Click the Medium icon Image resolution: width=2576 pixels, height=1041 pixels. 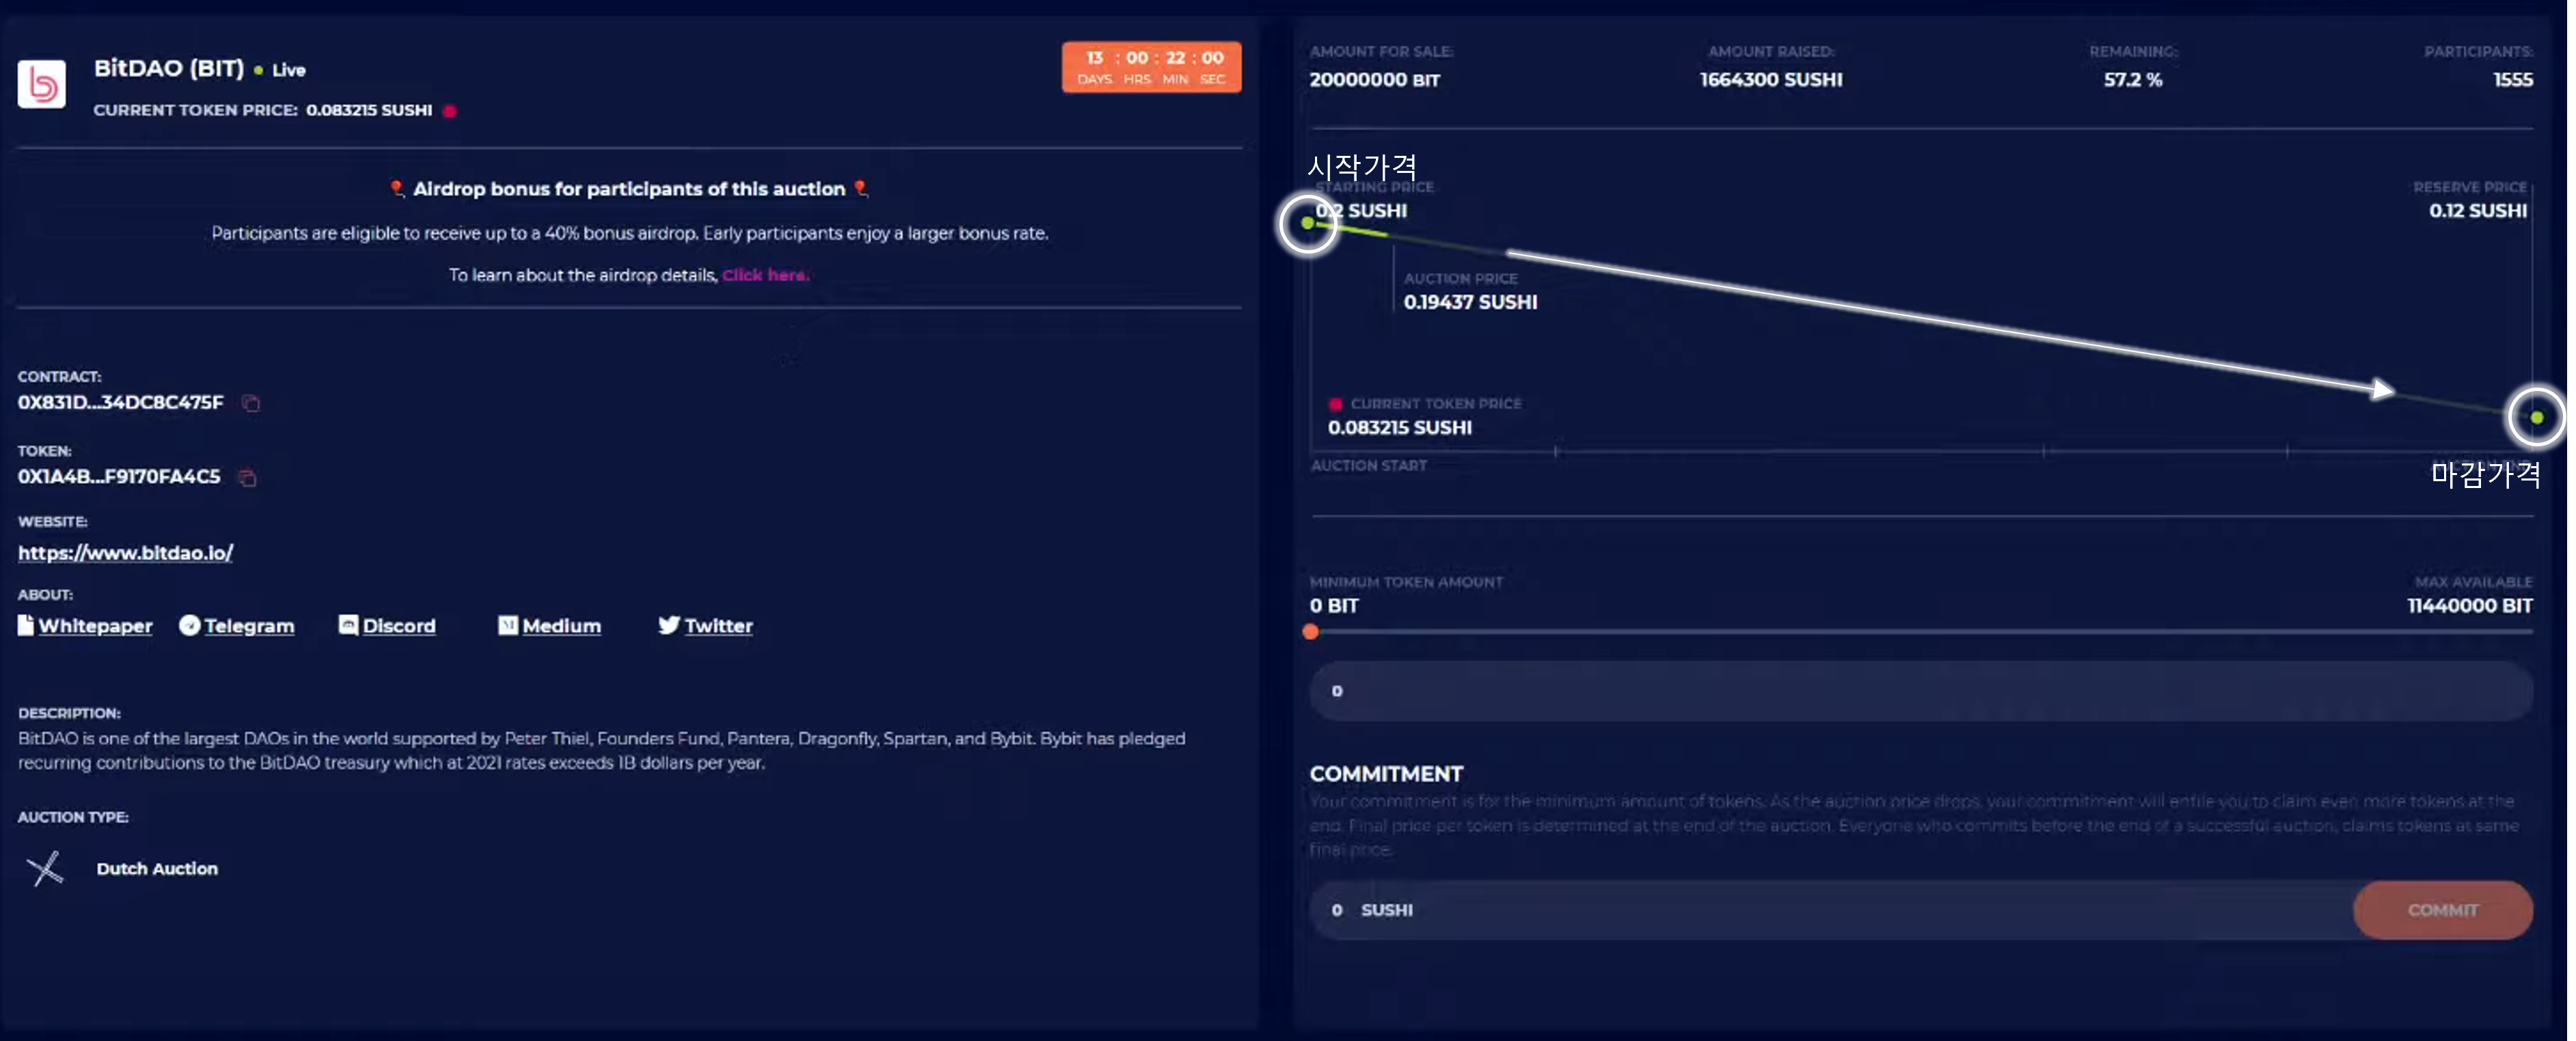click(x=508, y=625)
